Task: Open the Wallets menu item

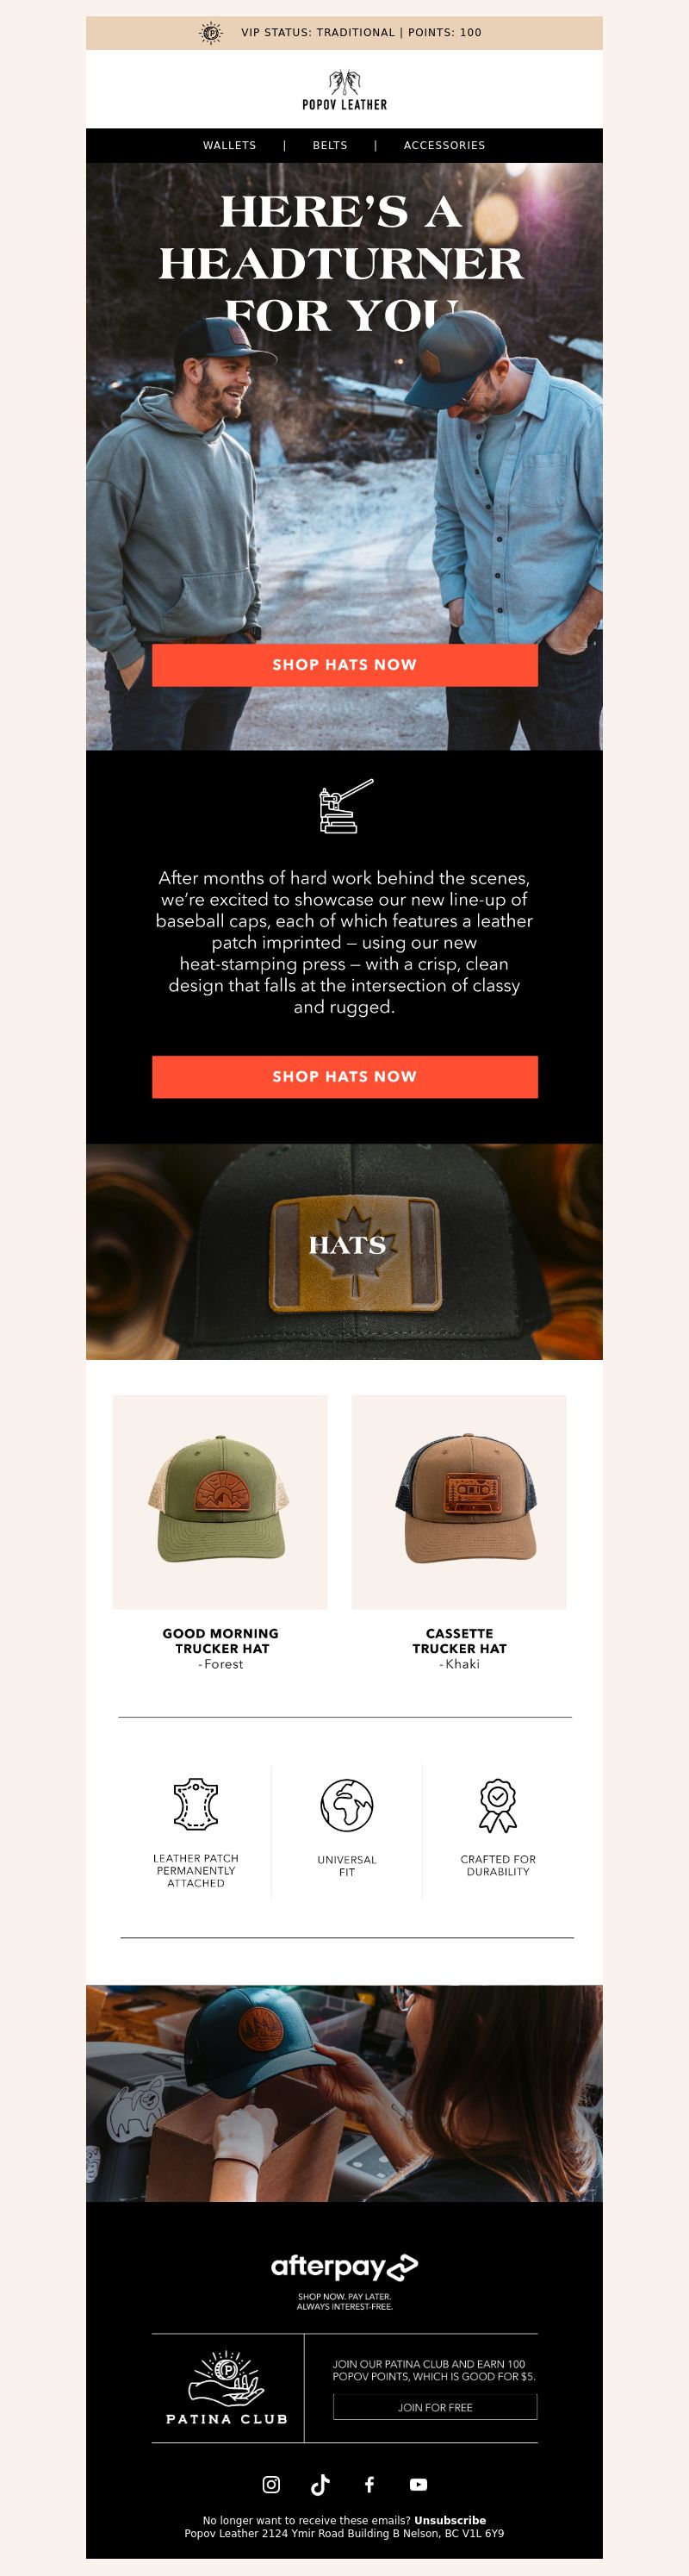Action: click(x=229, y=145)
